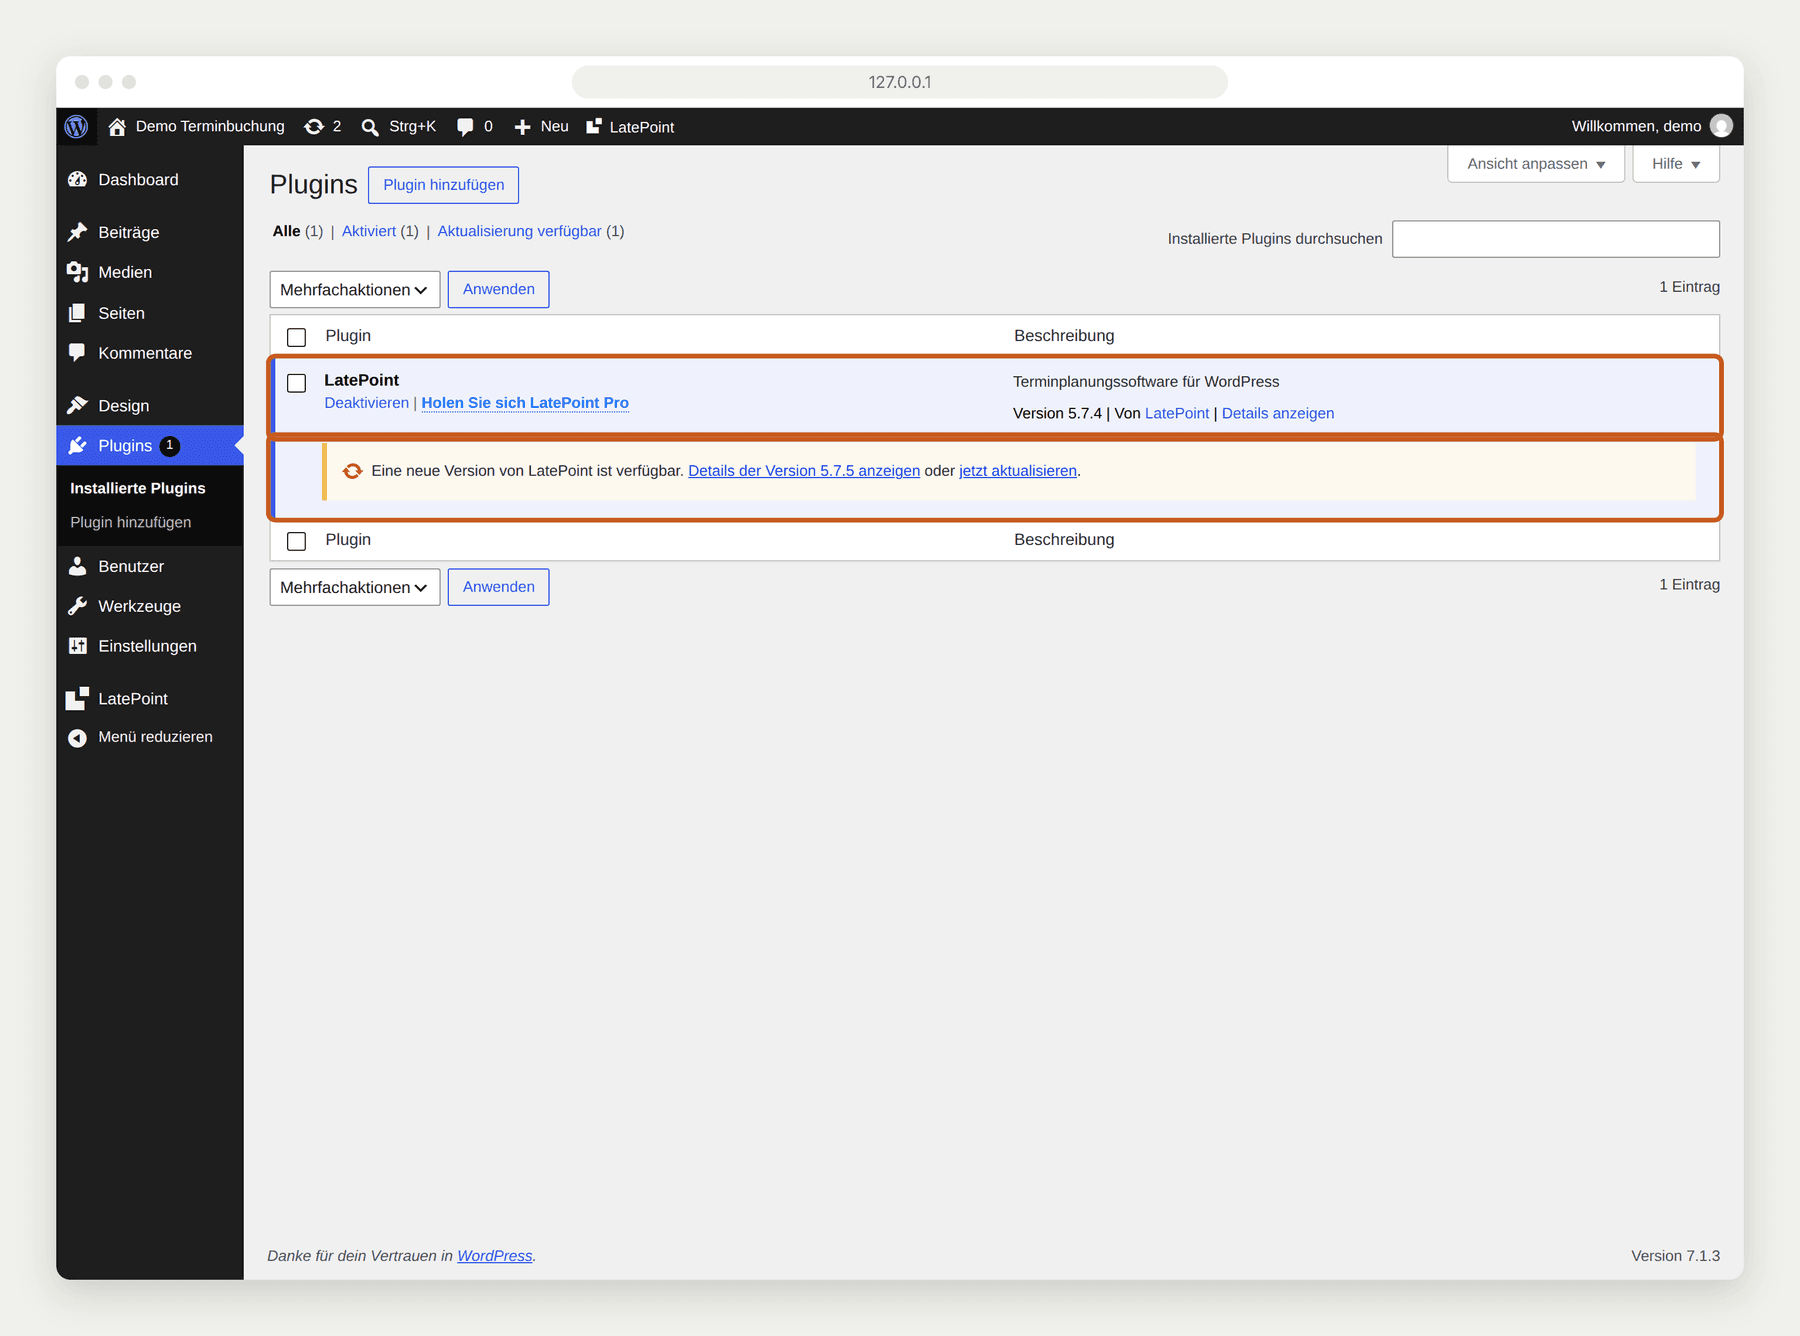Open the WordPress logo menu

(77, 127)
